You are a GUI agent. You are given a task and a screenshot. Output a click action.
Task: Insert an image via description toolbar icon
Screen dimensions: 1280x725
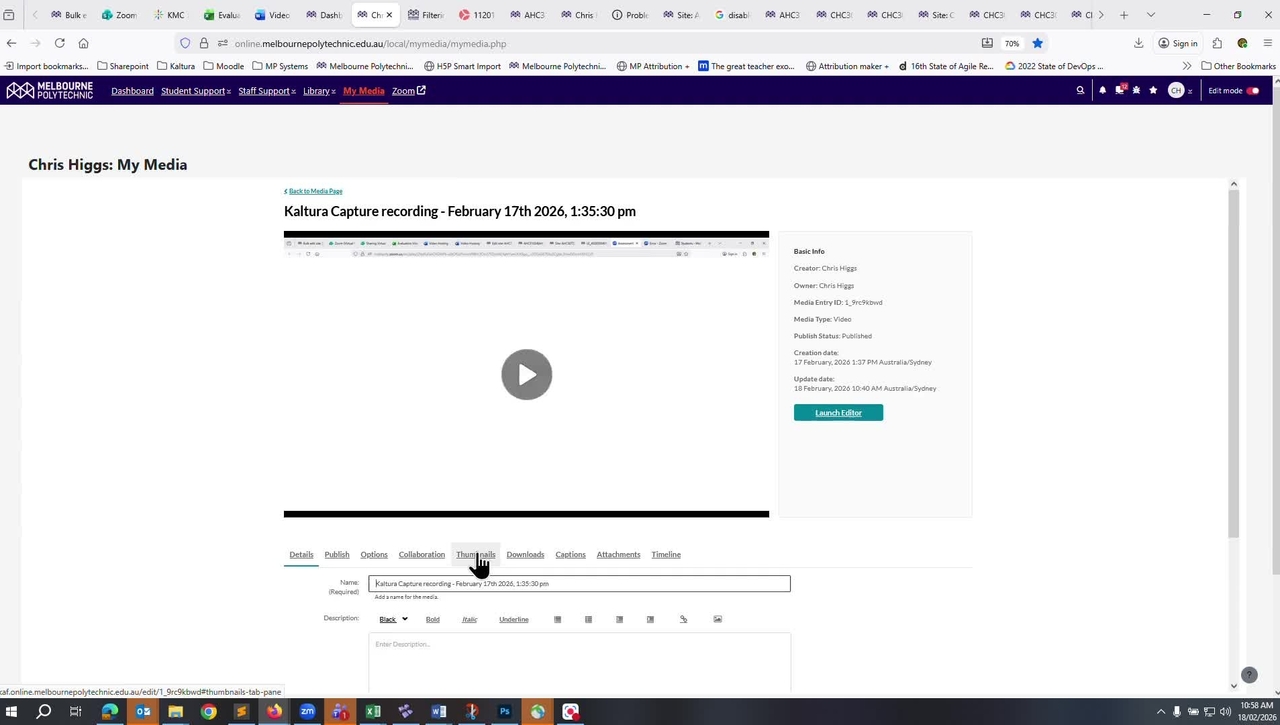(717, 619)
